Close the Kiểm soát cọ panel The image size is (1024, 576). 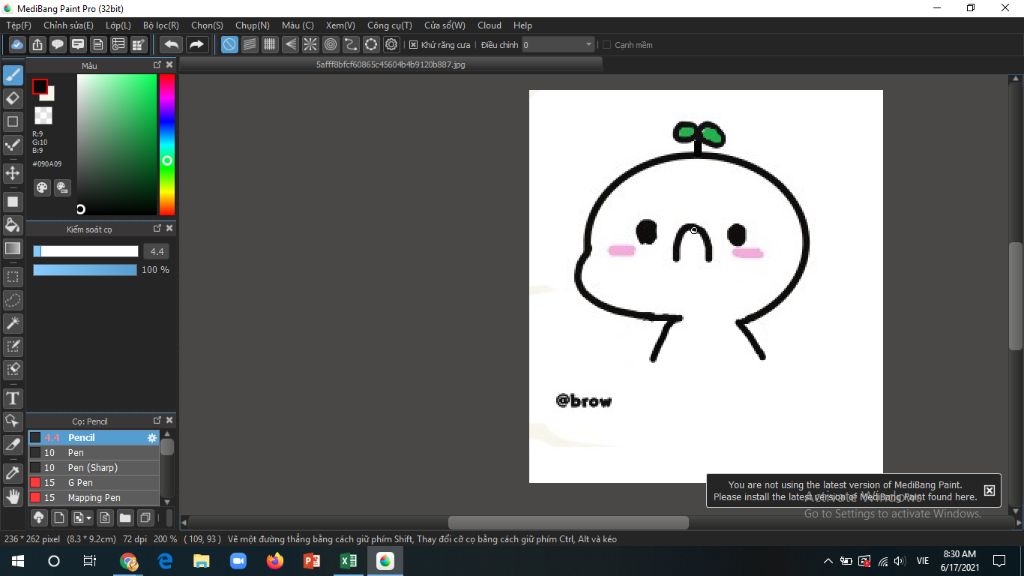click(x=169, y=228)
